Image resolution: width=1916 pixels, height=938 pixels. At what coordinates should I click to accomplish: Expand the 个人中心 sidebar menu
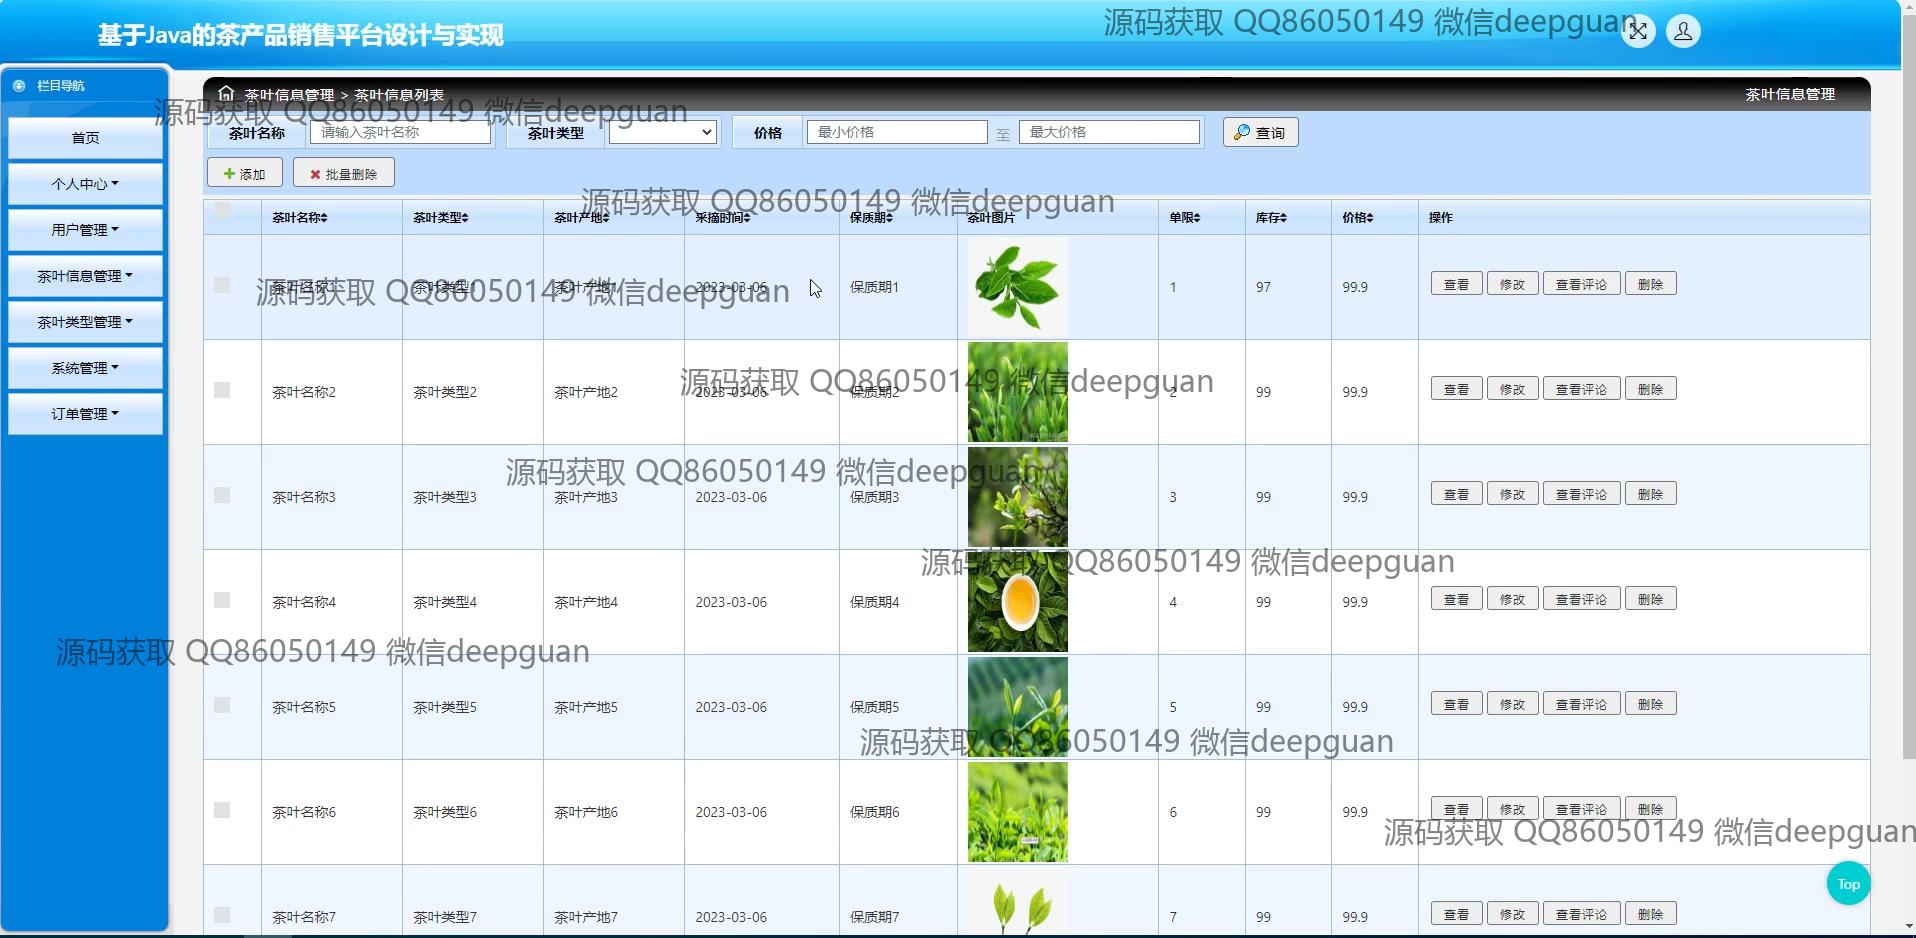tap(85, 184)
